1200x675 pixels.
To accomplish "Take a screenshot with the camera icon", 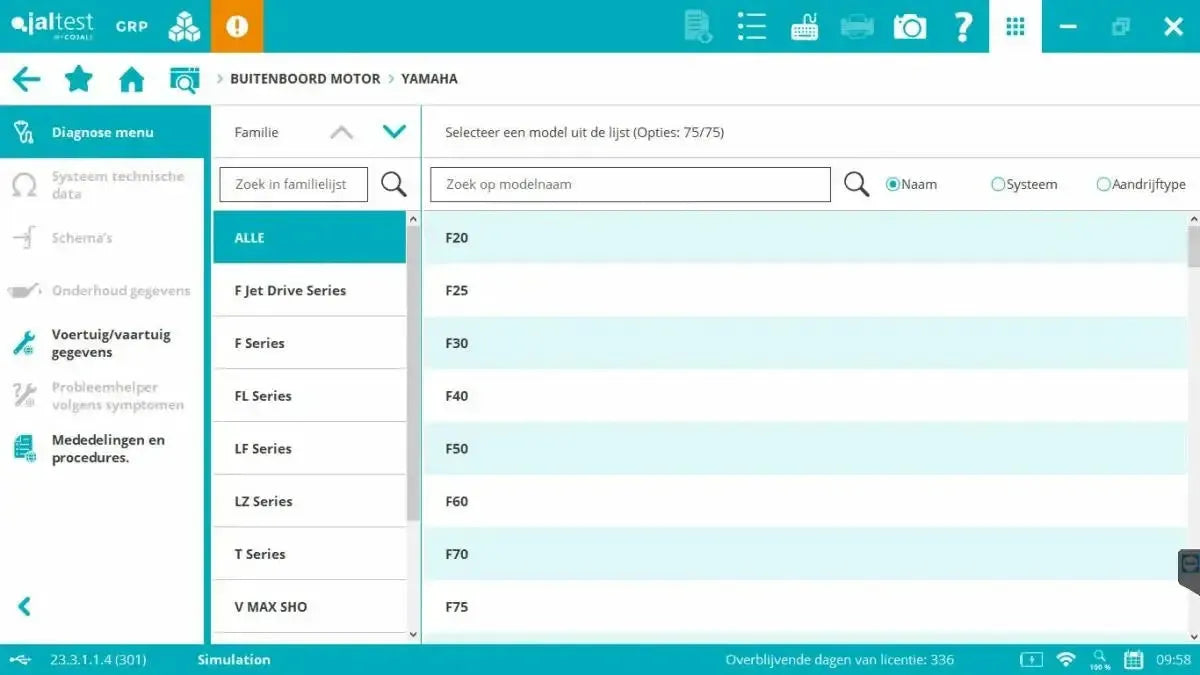I will coord(909,26).
